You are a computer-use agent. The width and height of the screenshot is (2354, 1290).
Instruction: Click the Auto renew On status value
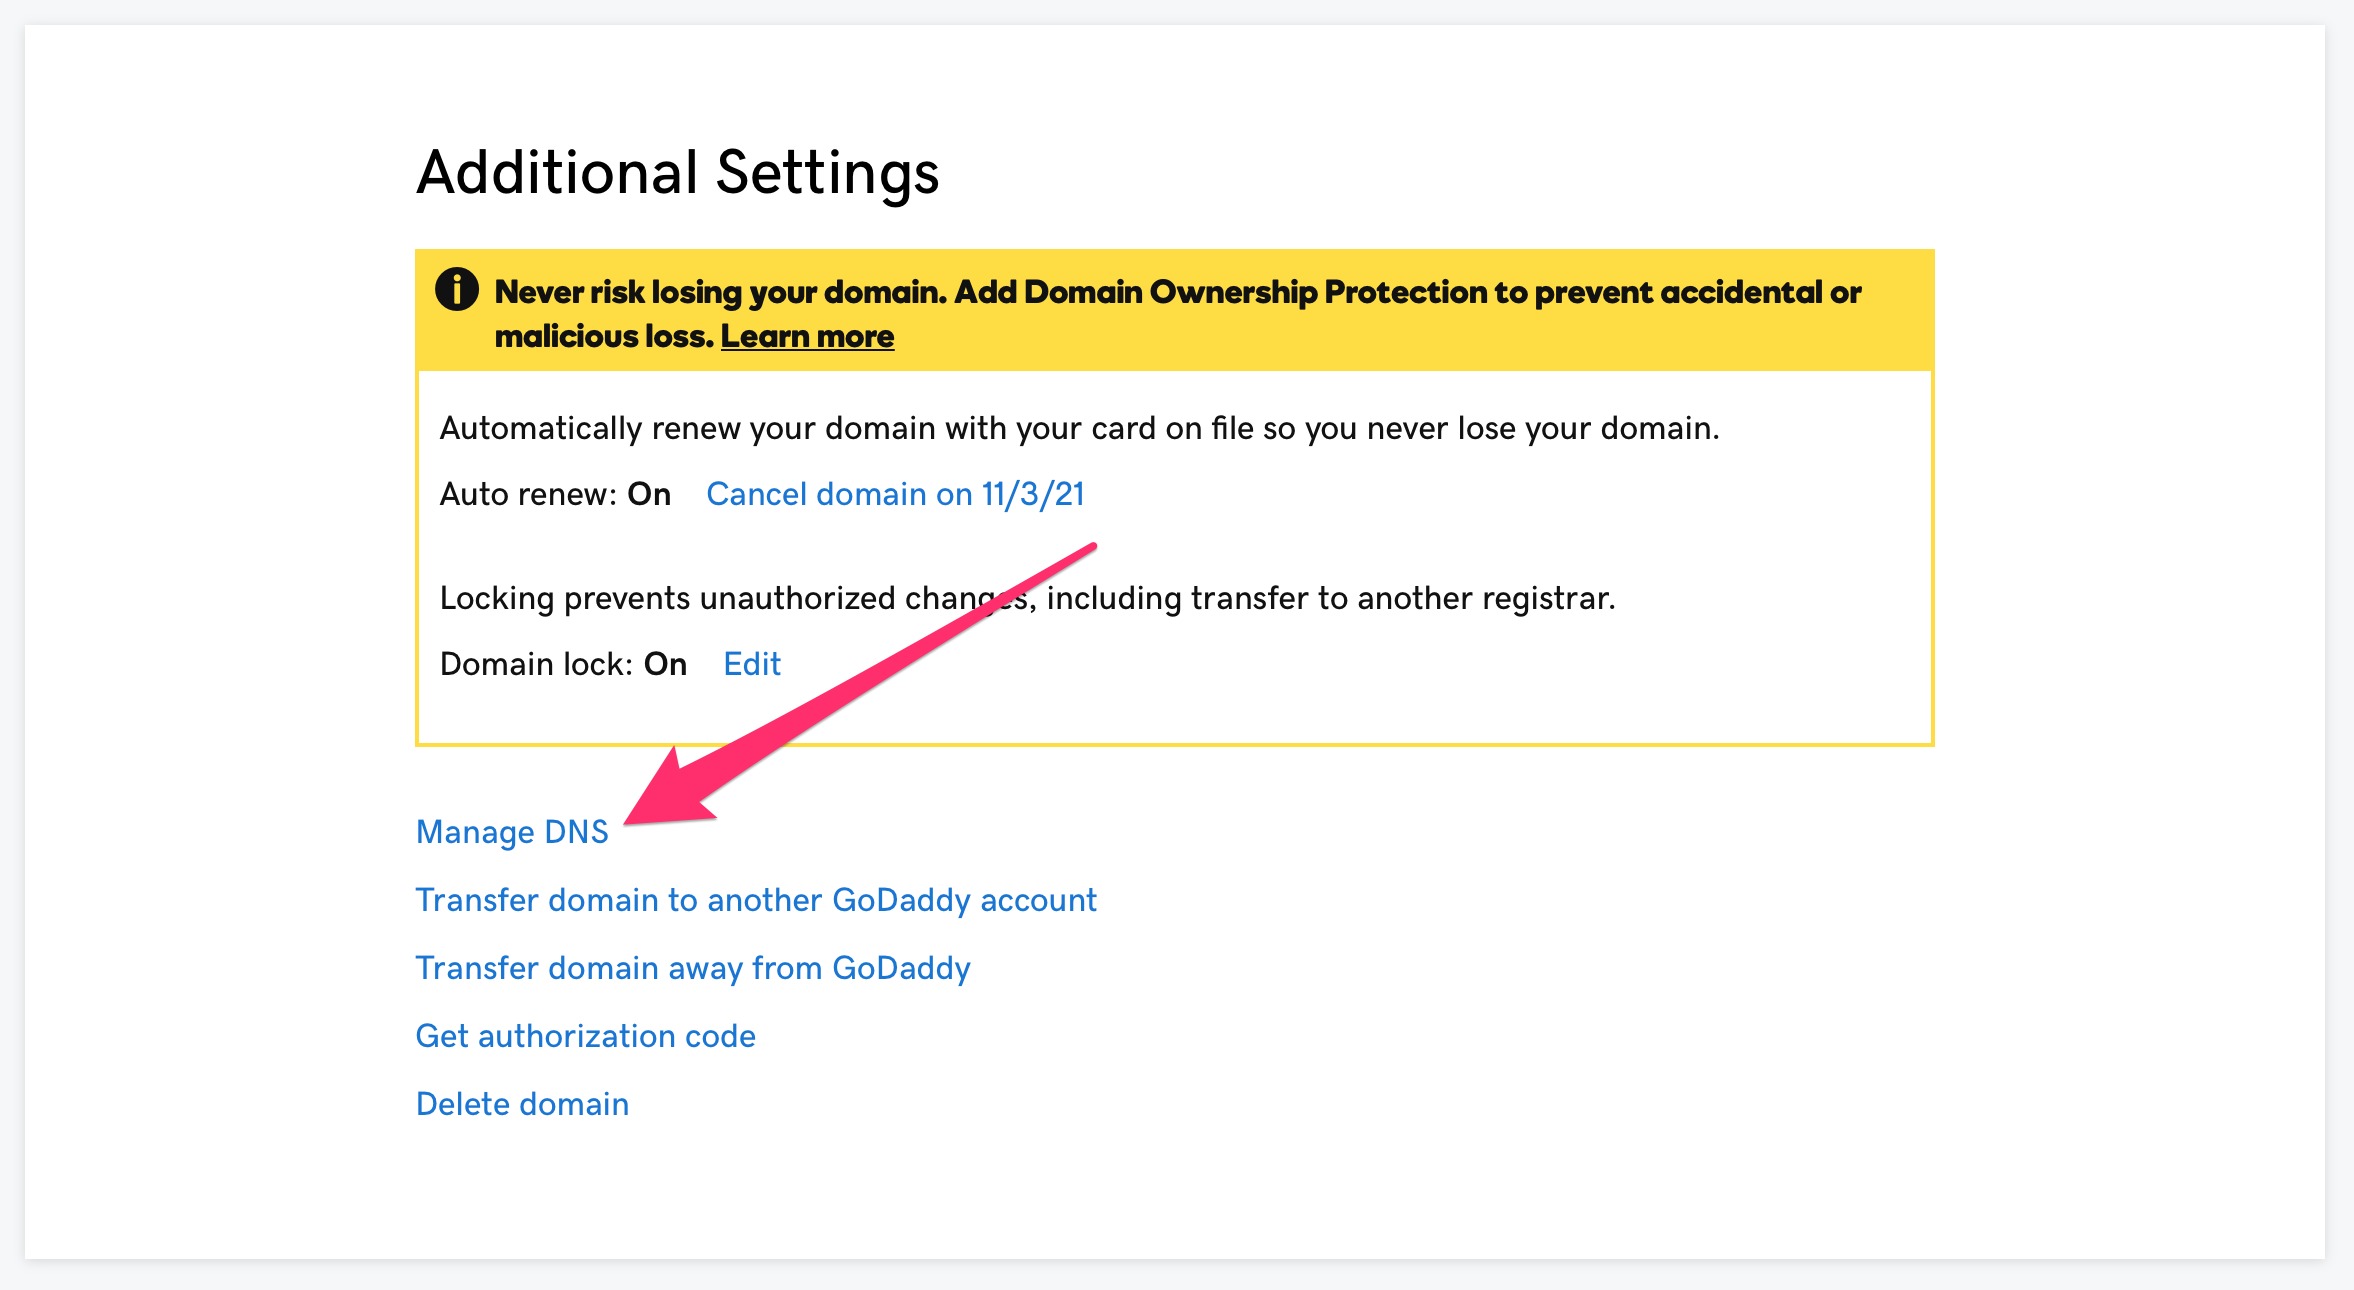pos(649,494)
